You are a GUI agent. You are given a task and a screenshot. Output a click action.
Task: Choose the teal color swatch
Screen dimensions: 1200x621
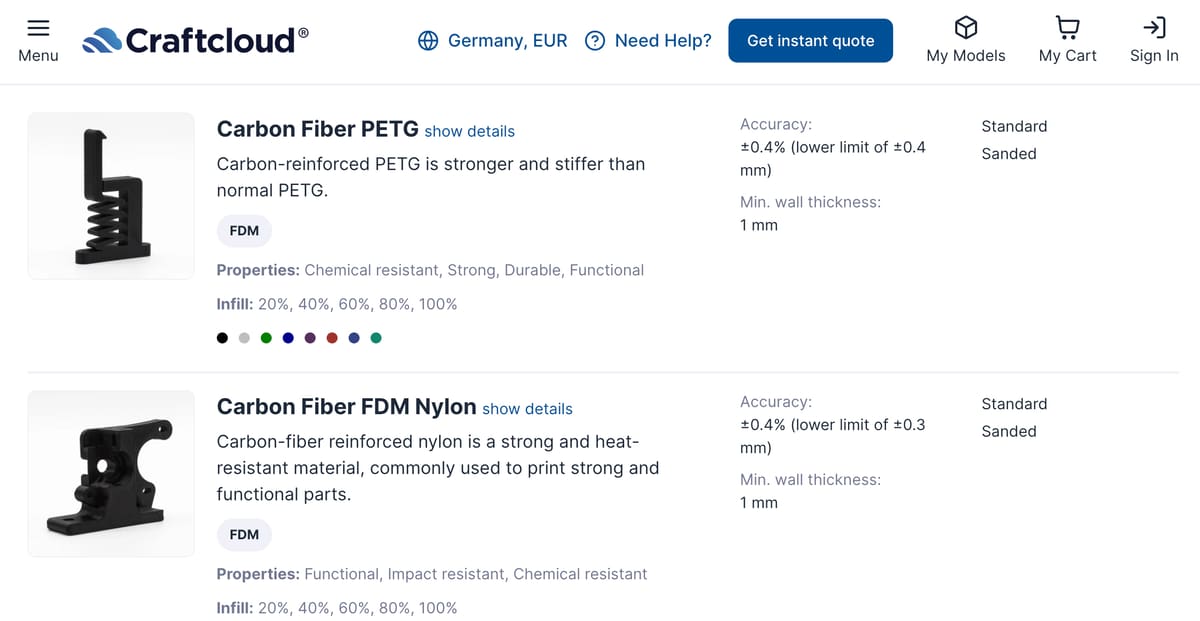pyautogui.click(x=376, y=337)
